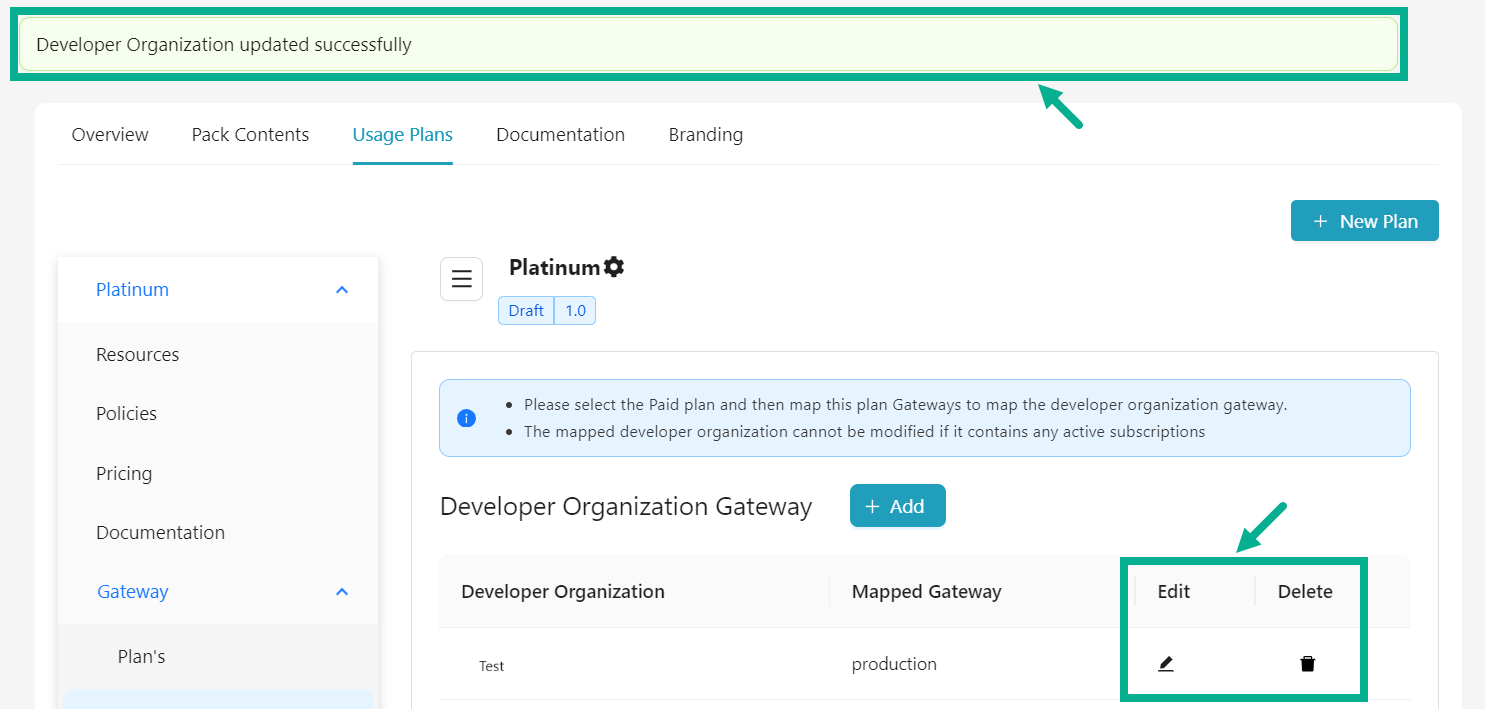The width and height of the screenshot is (1485, 709).
Task: Open the Branding tab
Action: click(705, 135)
